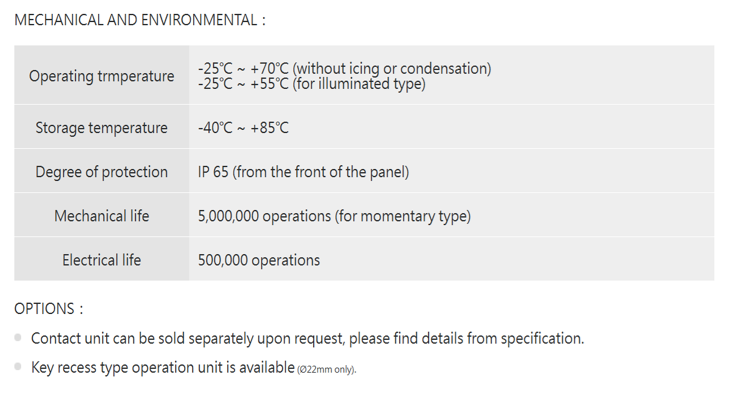Click the Key recess type operation unit text
Image resolution: width=742 pixels, height=400 pixels.
click(x=162, y=367)
